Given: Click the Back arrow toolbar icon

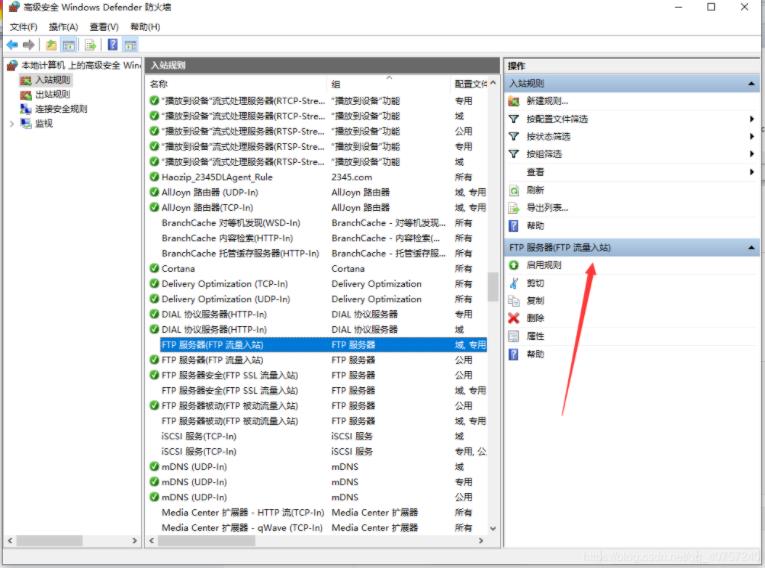Looking at the screenshot, I should (x=12, y=45).
